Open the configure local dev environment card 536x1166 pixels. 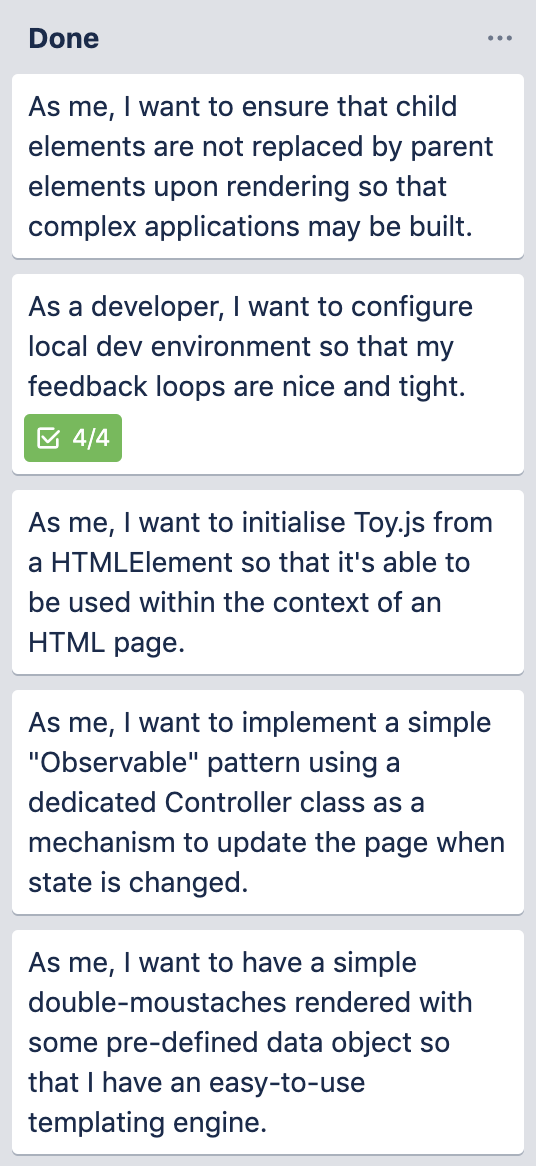click(x=268, y=374)
